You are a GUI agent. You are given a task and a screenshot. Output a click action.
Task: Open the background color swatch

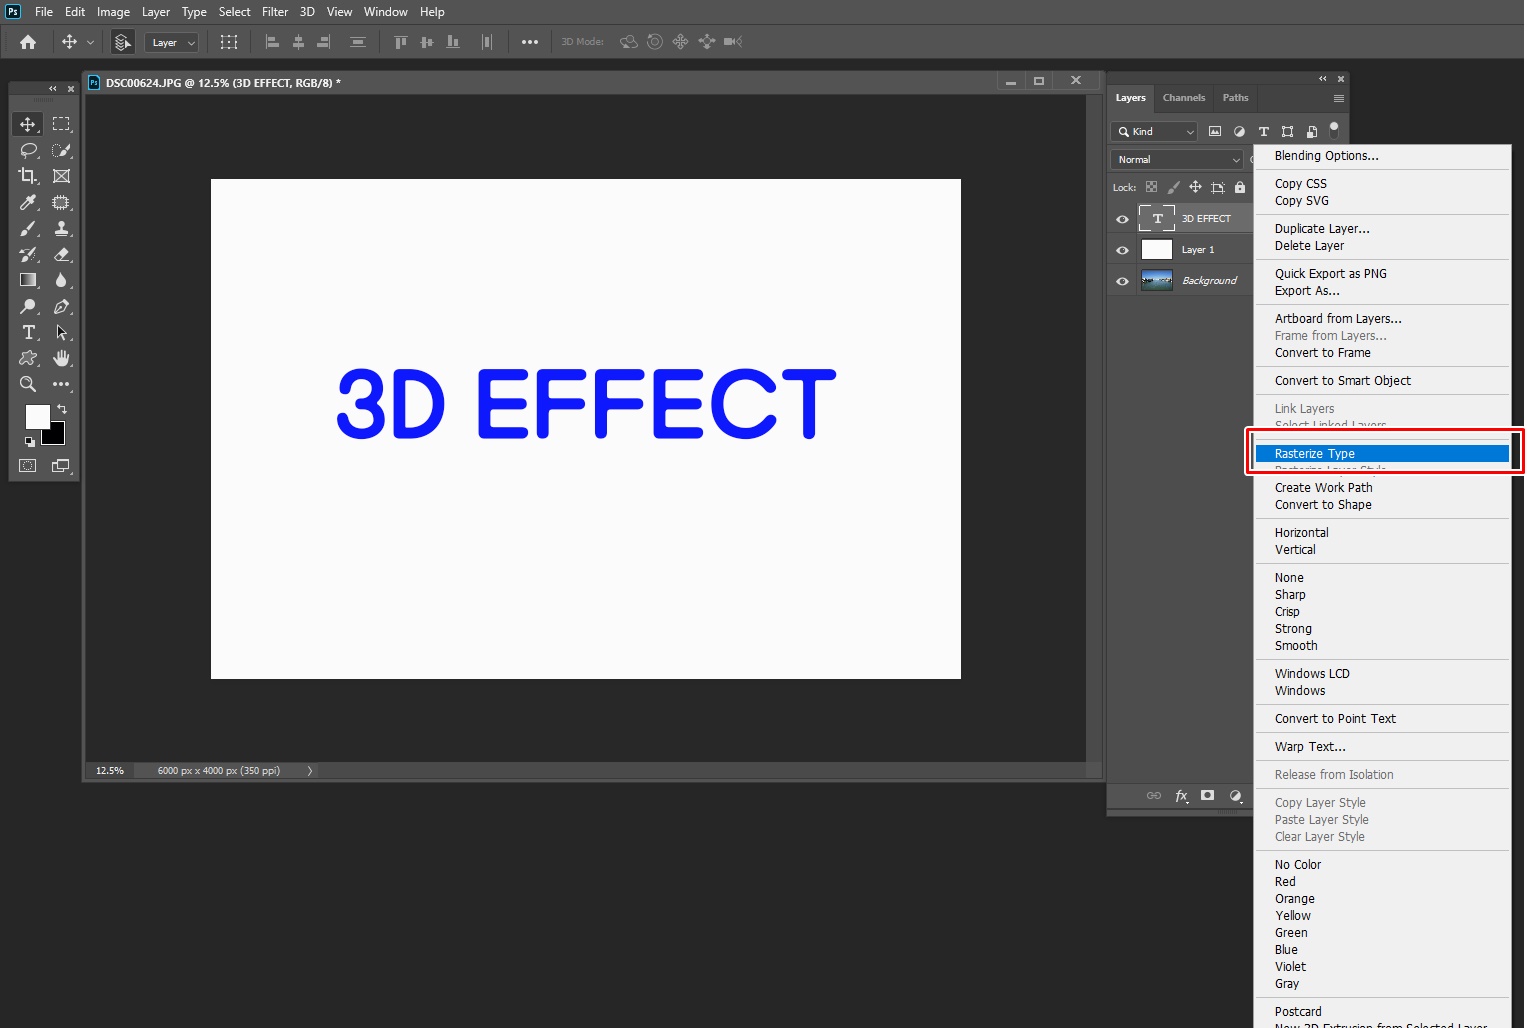(x=56, y=435)
